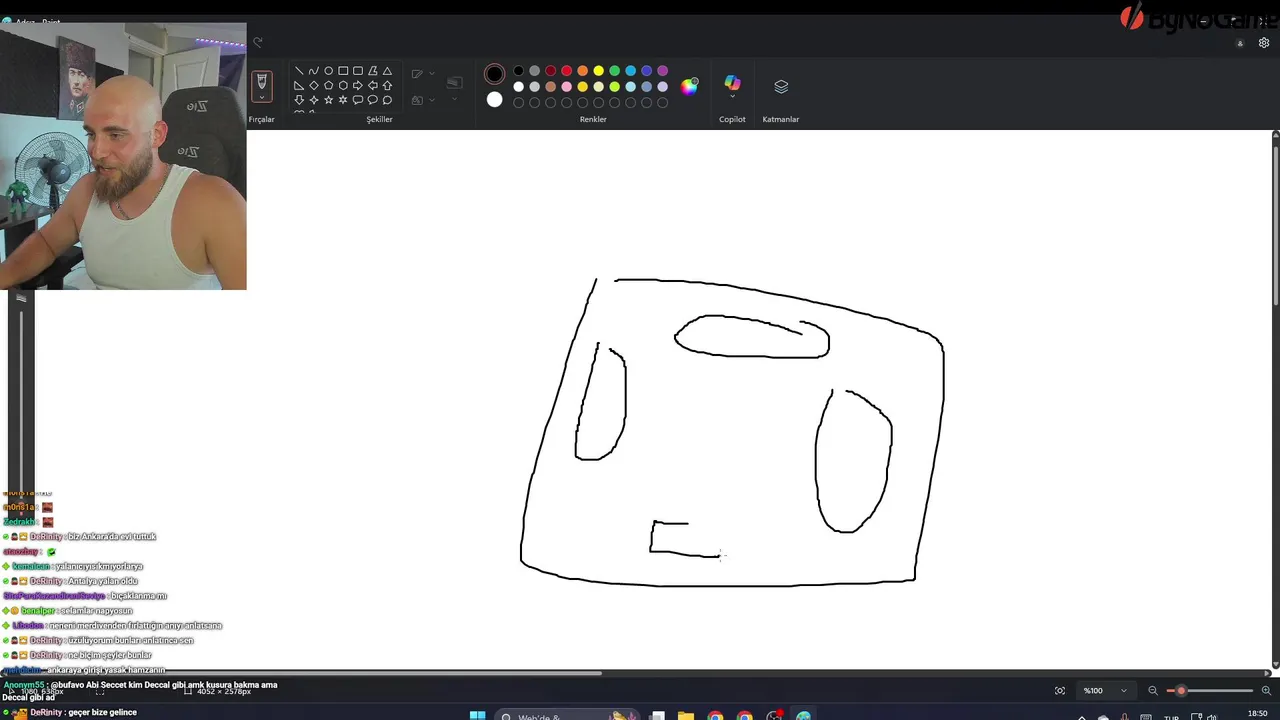Select the Line shape
The width and height of the screenshot is (1280, 720).
click(x=299, y=71)
